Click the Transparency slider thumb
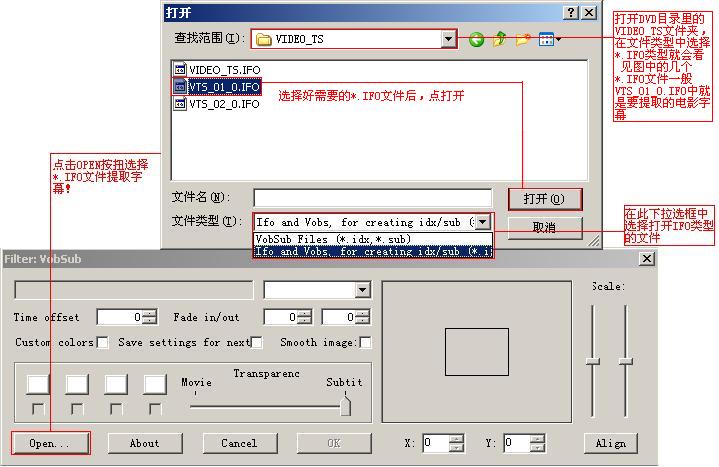This screenshot has height=467, width=719. coord(345,405)
